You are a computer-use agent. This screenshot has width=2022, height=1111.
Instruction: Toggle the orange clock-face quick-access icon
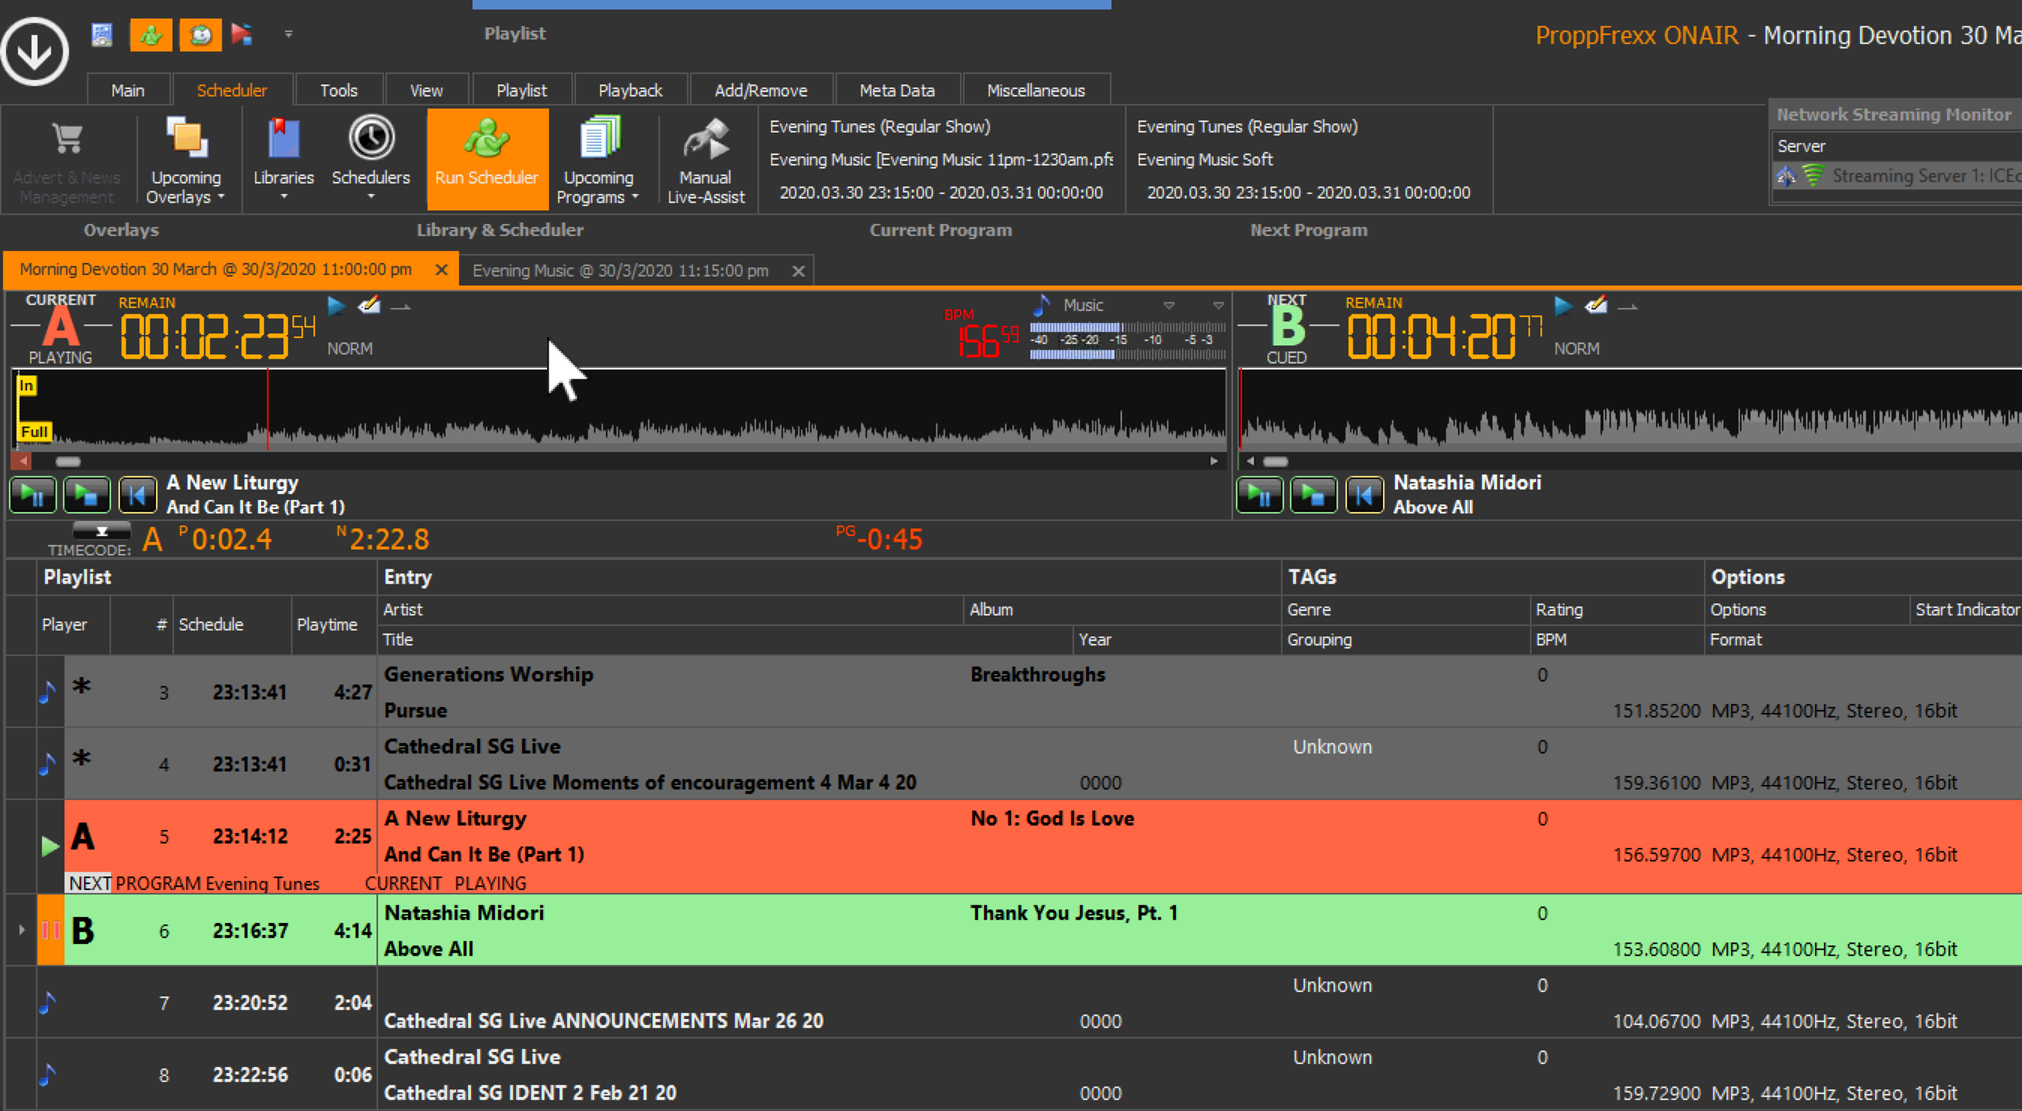tap(200, 35)
